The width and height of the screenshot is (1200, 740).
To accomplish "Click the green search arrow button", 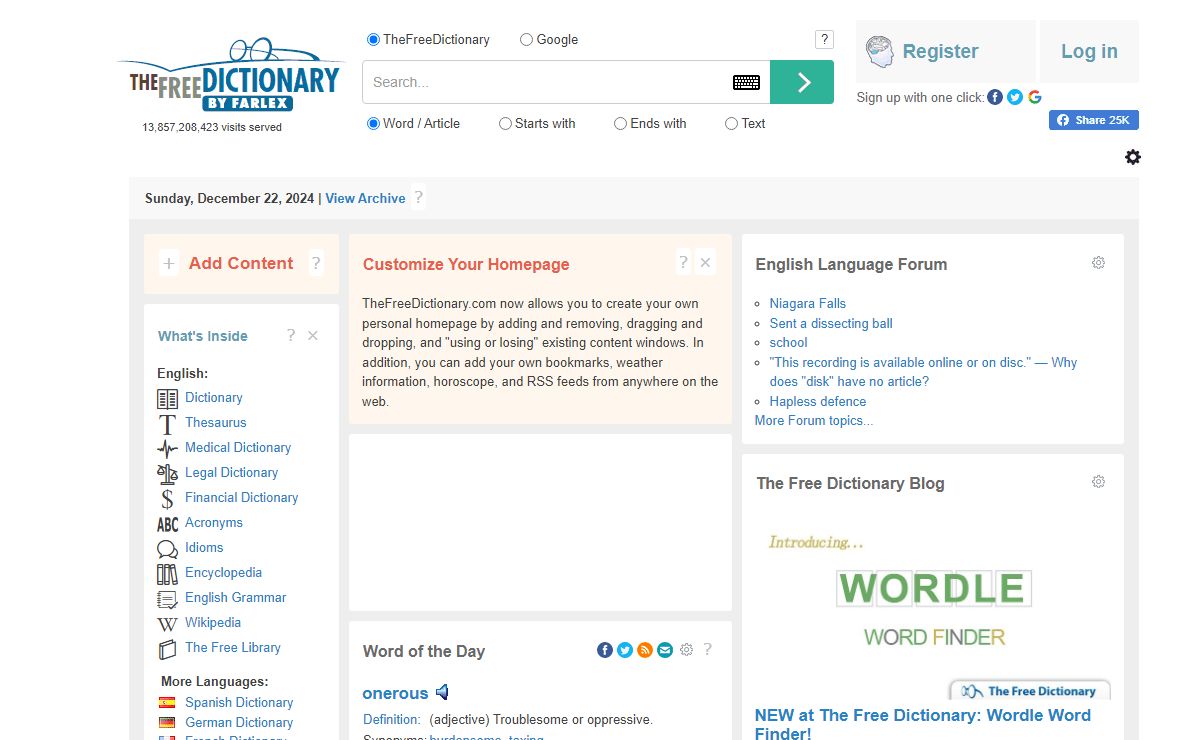I will click(x=802, y=82).
